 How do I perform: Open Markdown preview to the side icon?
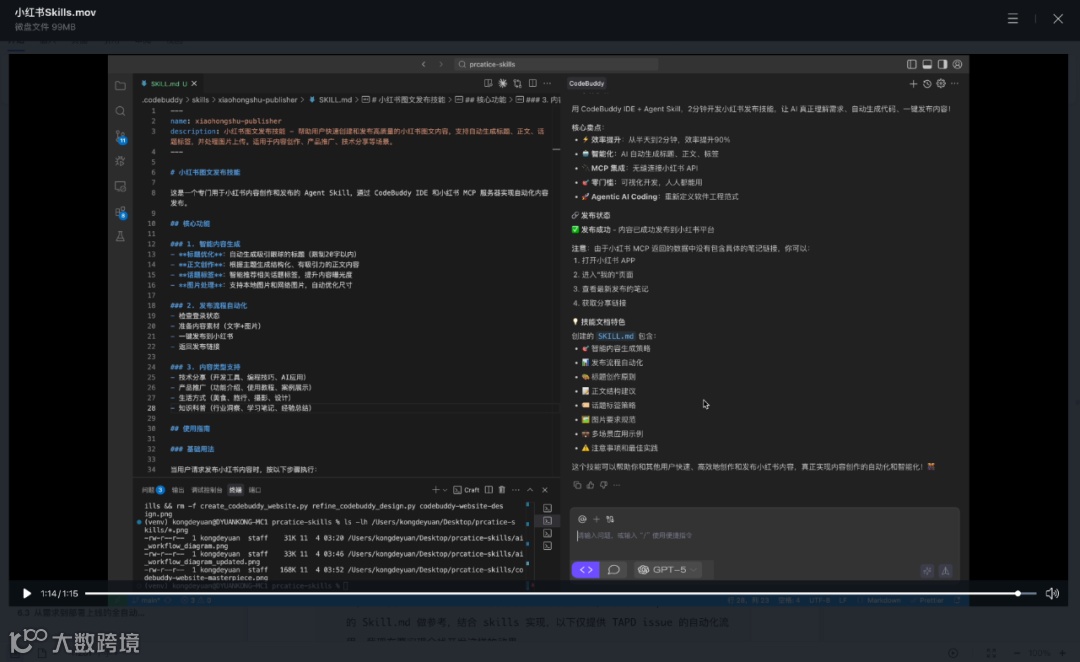tap(488, 83)
